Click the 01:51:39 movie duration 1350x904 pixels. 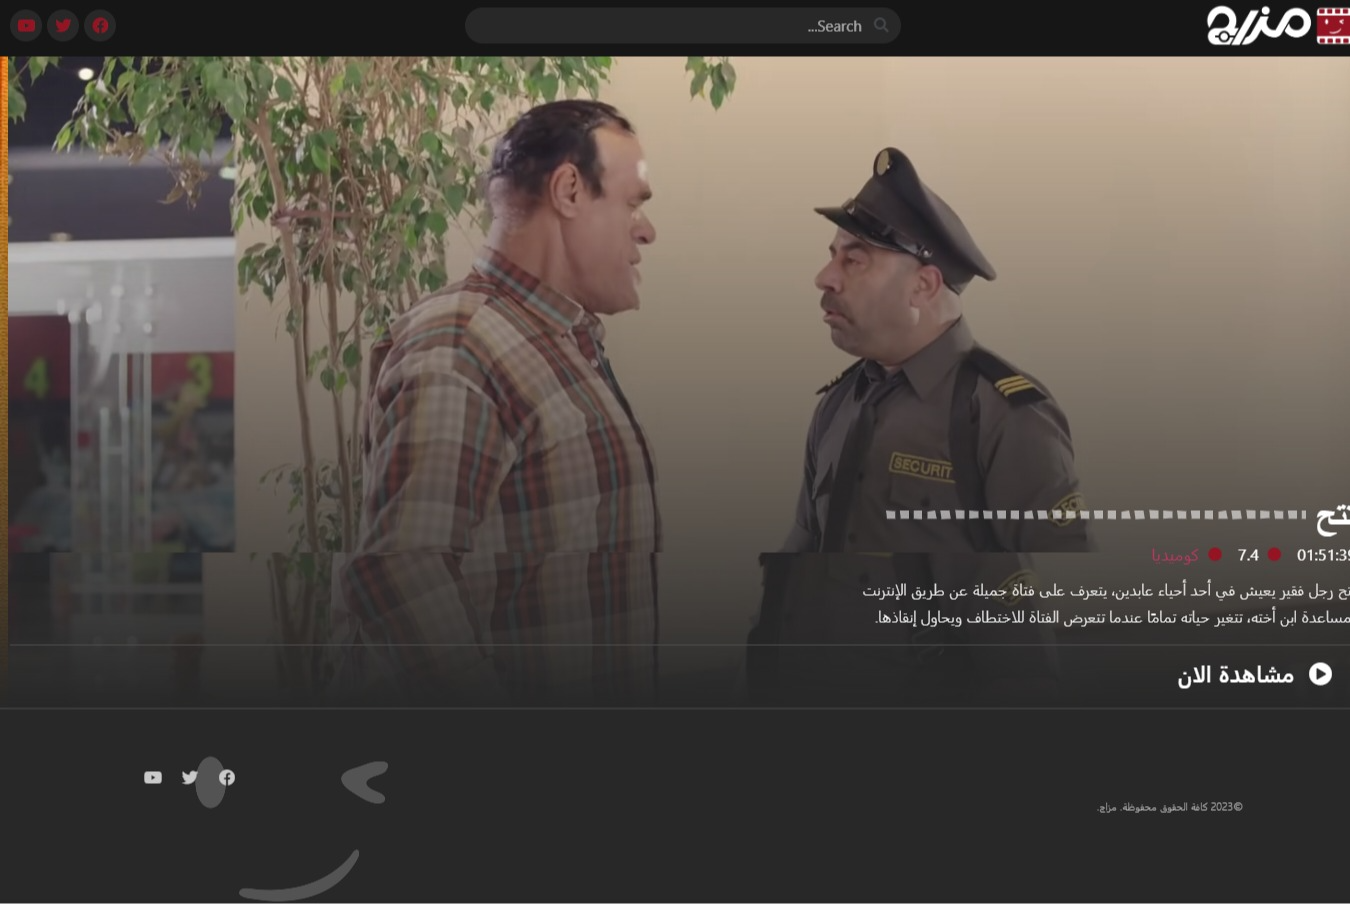pyautogui.click(x=1323, y=555)
